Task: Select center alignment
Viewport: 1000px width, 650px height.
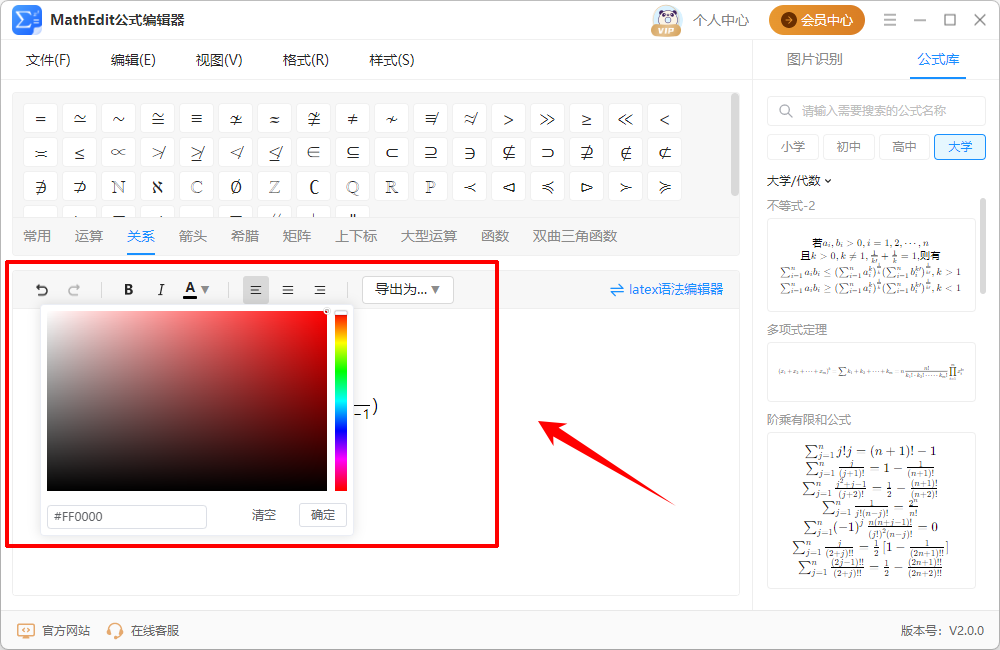Action: (288, 290)
